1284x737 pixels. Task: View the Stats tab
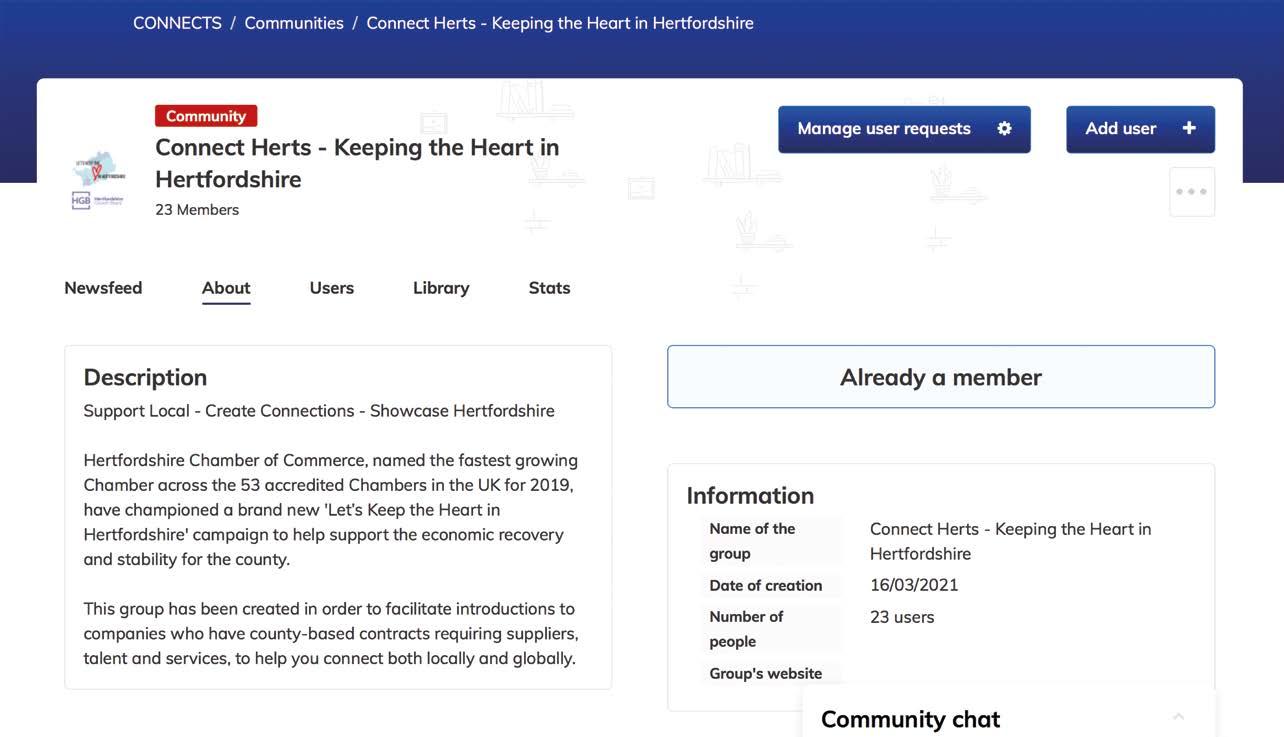[549, 288]
